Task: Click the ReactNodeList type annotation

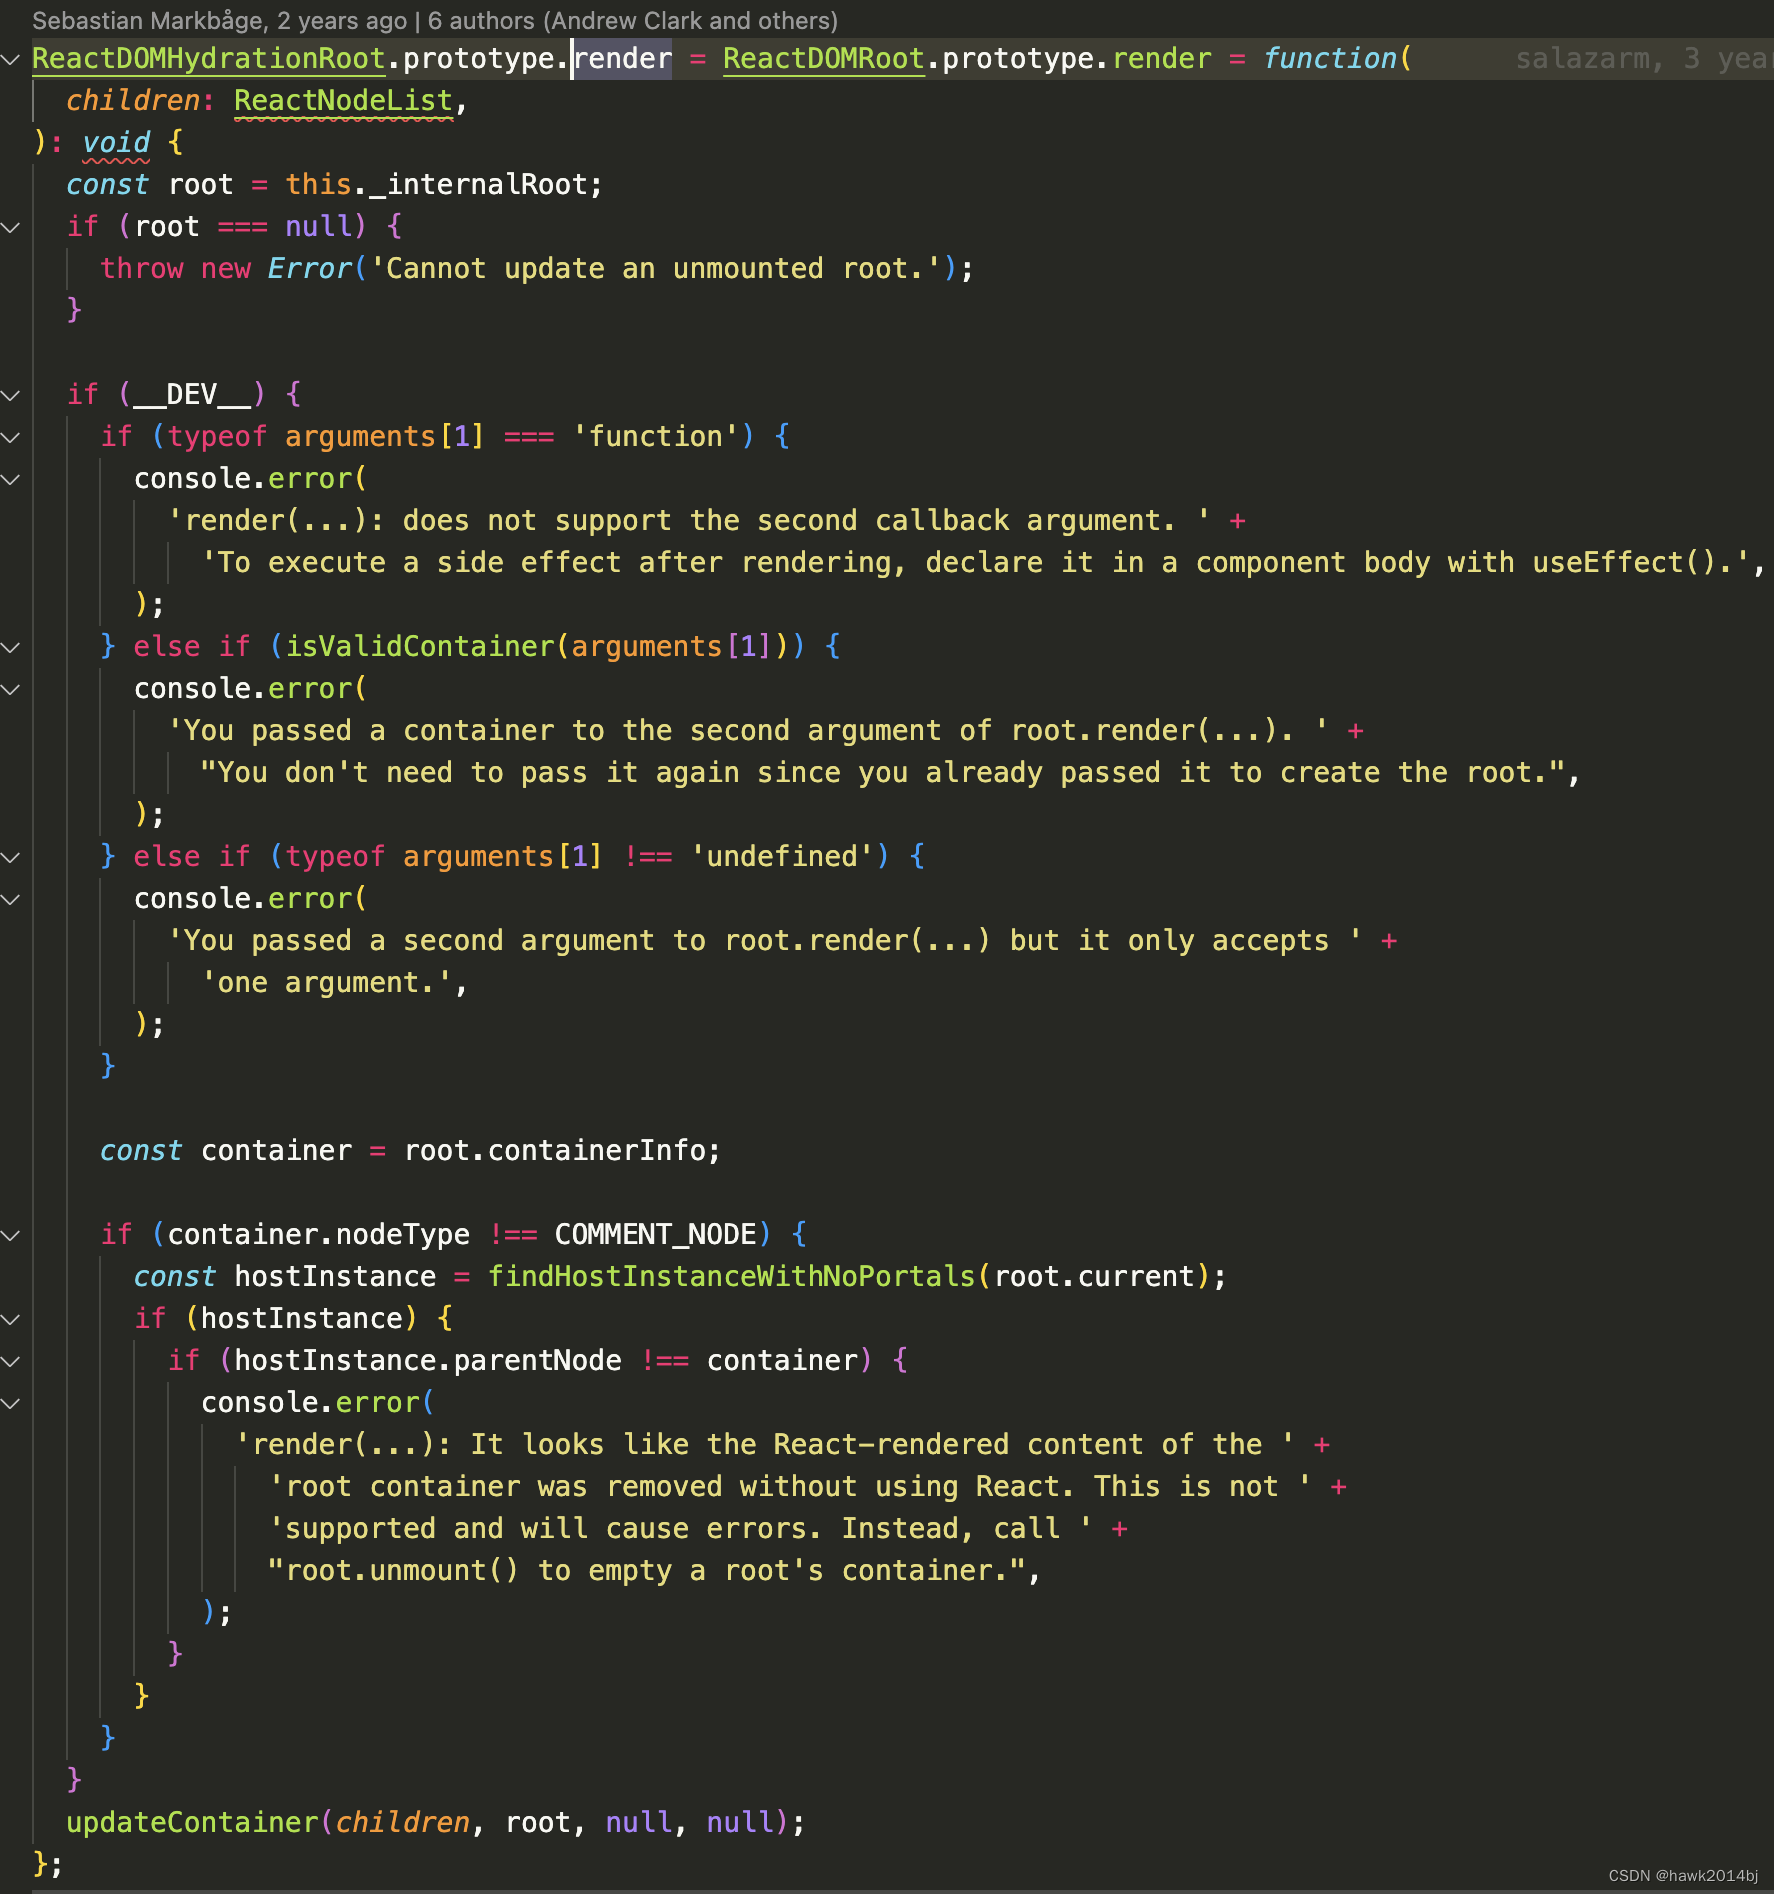Action: click(x=344, y=101)
